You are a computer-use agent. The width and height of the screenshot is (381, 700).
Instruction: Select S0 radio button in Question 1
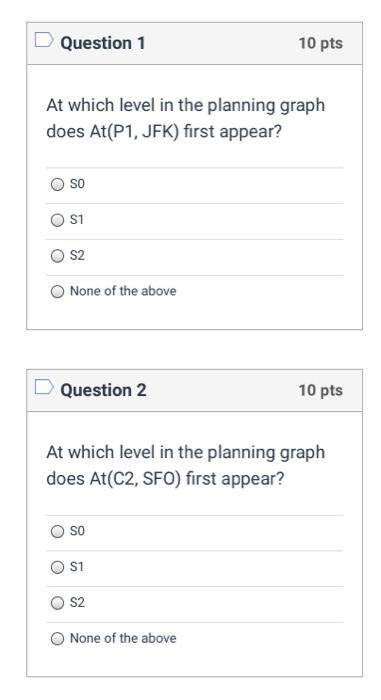click(x=57, y=184)
